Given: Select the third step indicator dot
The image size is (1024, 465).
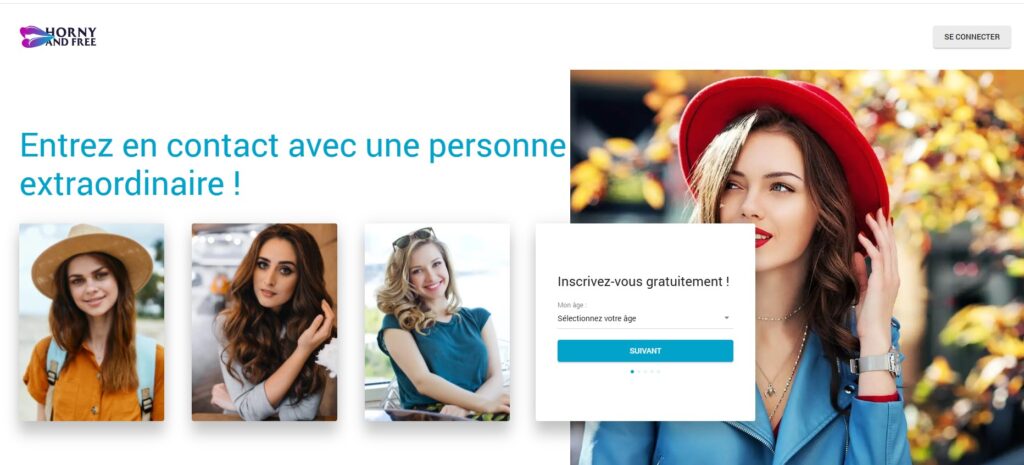Looking at the screenshot, I should point(645,372).
